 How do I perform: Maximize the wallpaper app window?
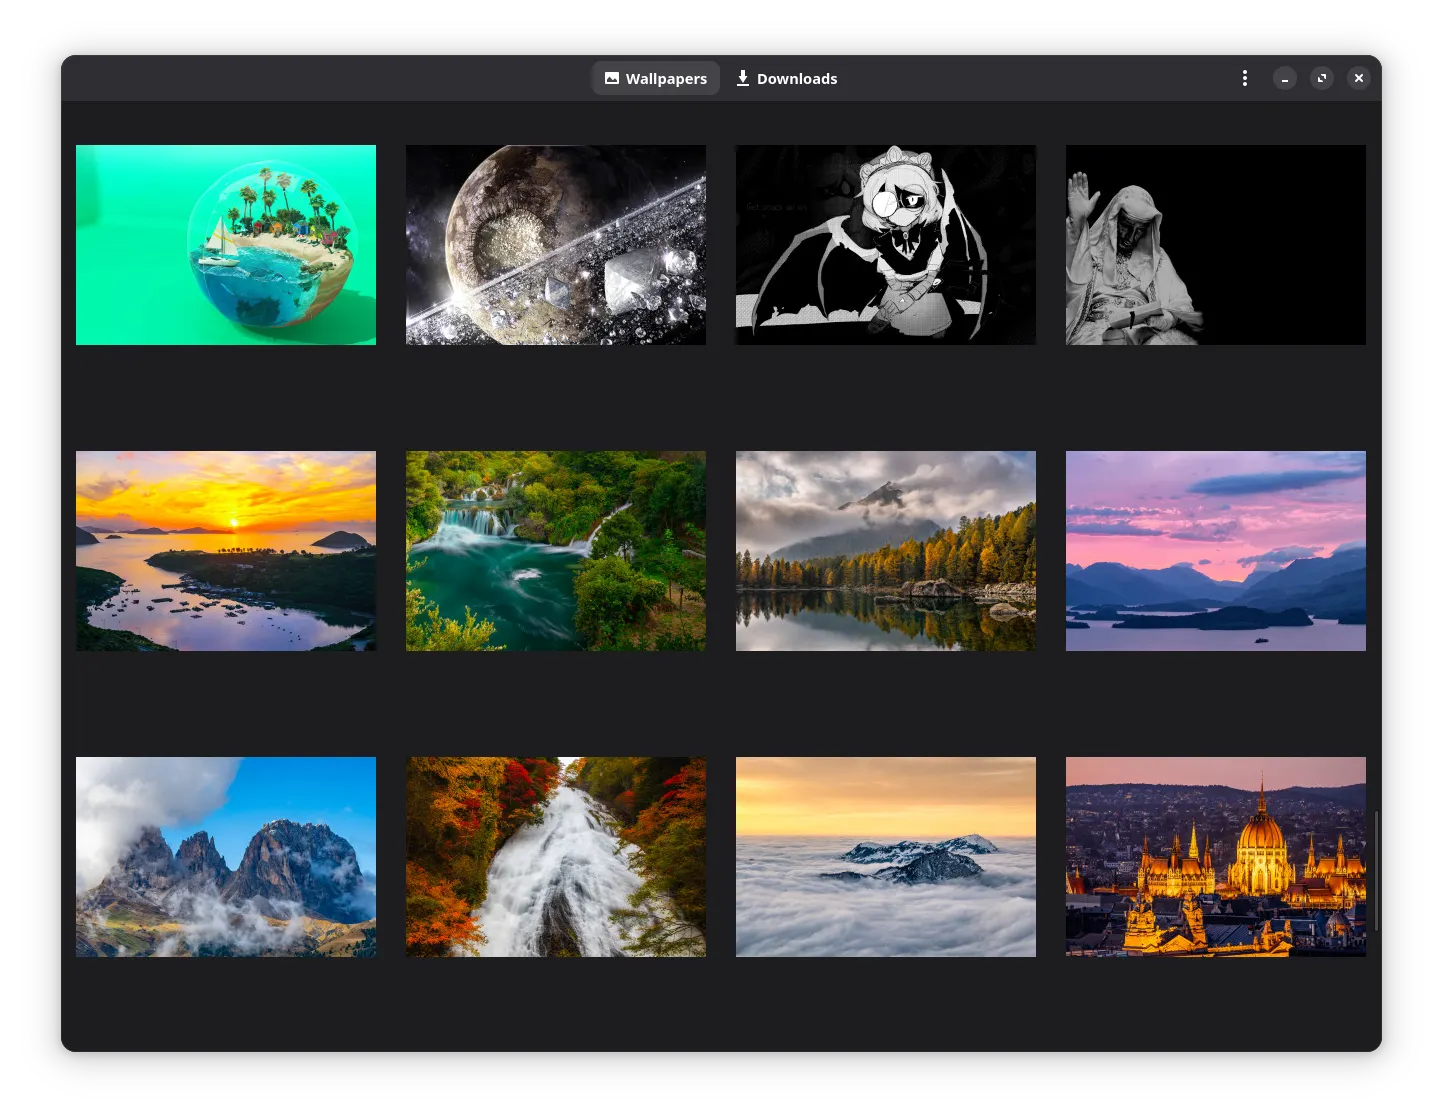click(x=1322, y=78)
